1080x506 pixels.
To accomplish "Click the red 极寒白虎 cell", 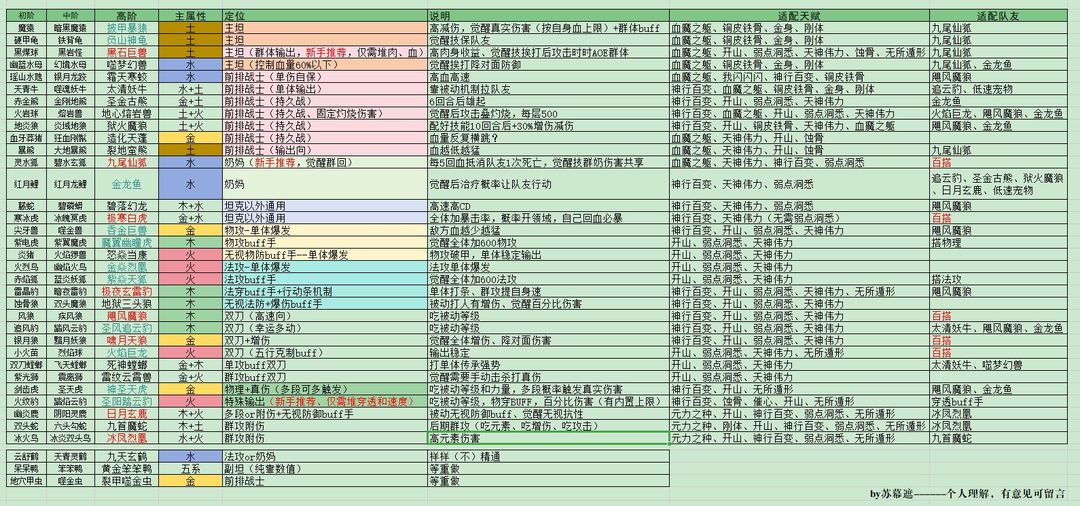I will pyautogui.click(x=126, y=218).
